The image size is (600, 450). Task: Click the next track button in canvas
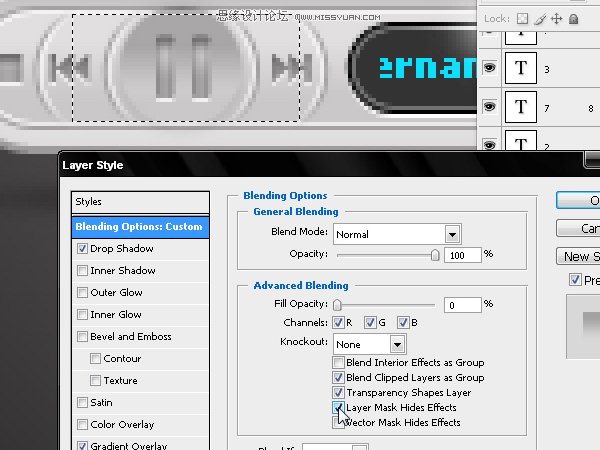[x=292, y=68]
